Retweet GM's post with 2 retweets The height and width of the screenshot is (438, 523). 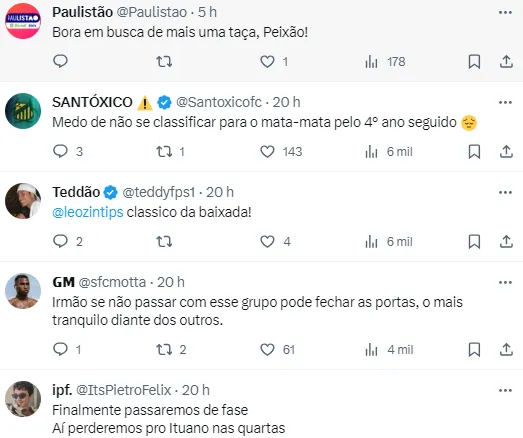(164, 350)
